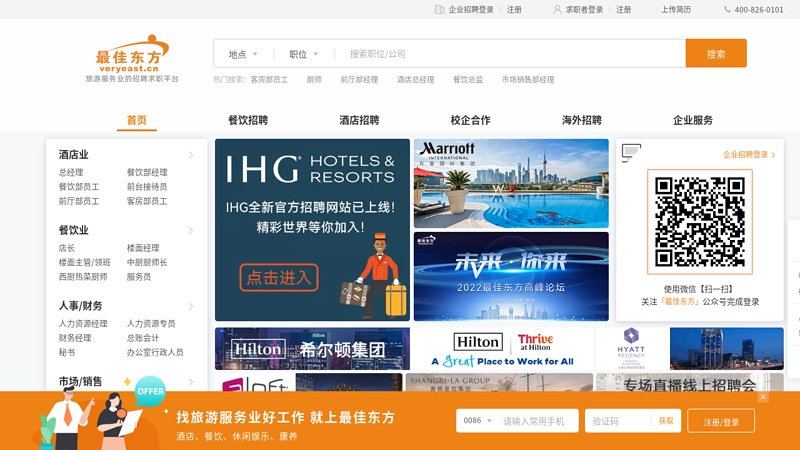
Task: Click the orange 搜索 search button
Action: point(716,54)
